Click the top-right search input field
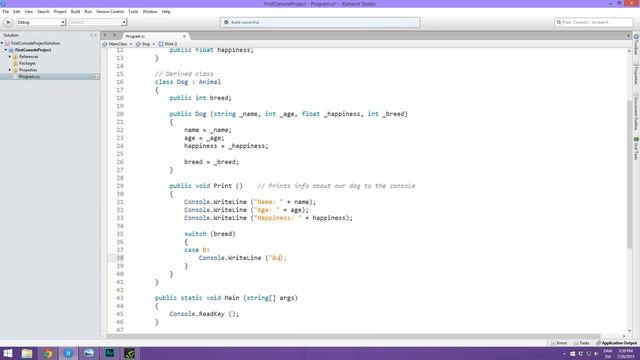 [x=594, y=22]
